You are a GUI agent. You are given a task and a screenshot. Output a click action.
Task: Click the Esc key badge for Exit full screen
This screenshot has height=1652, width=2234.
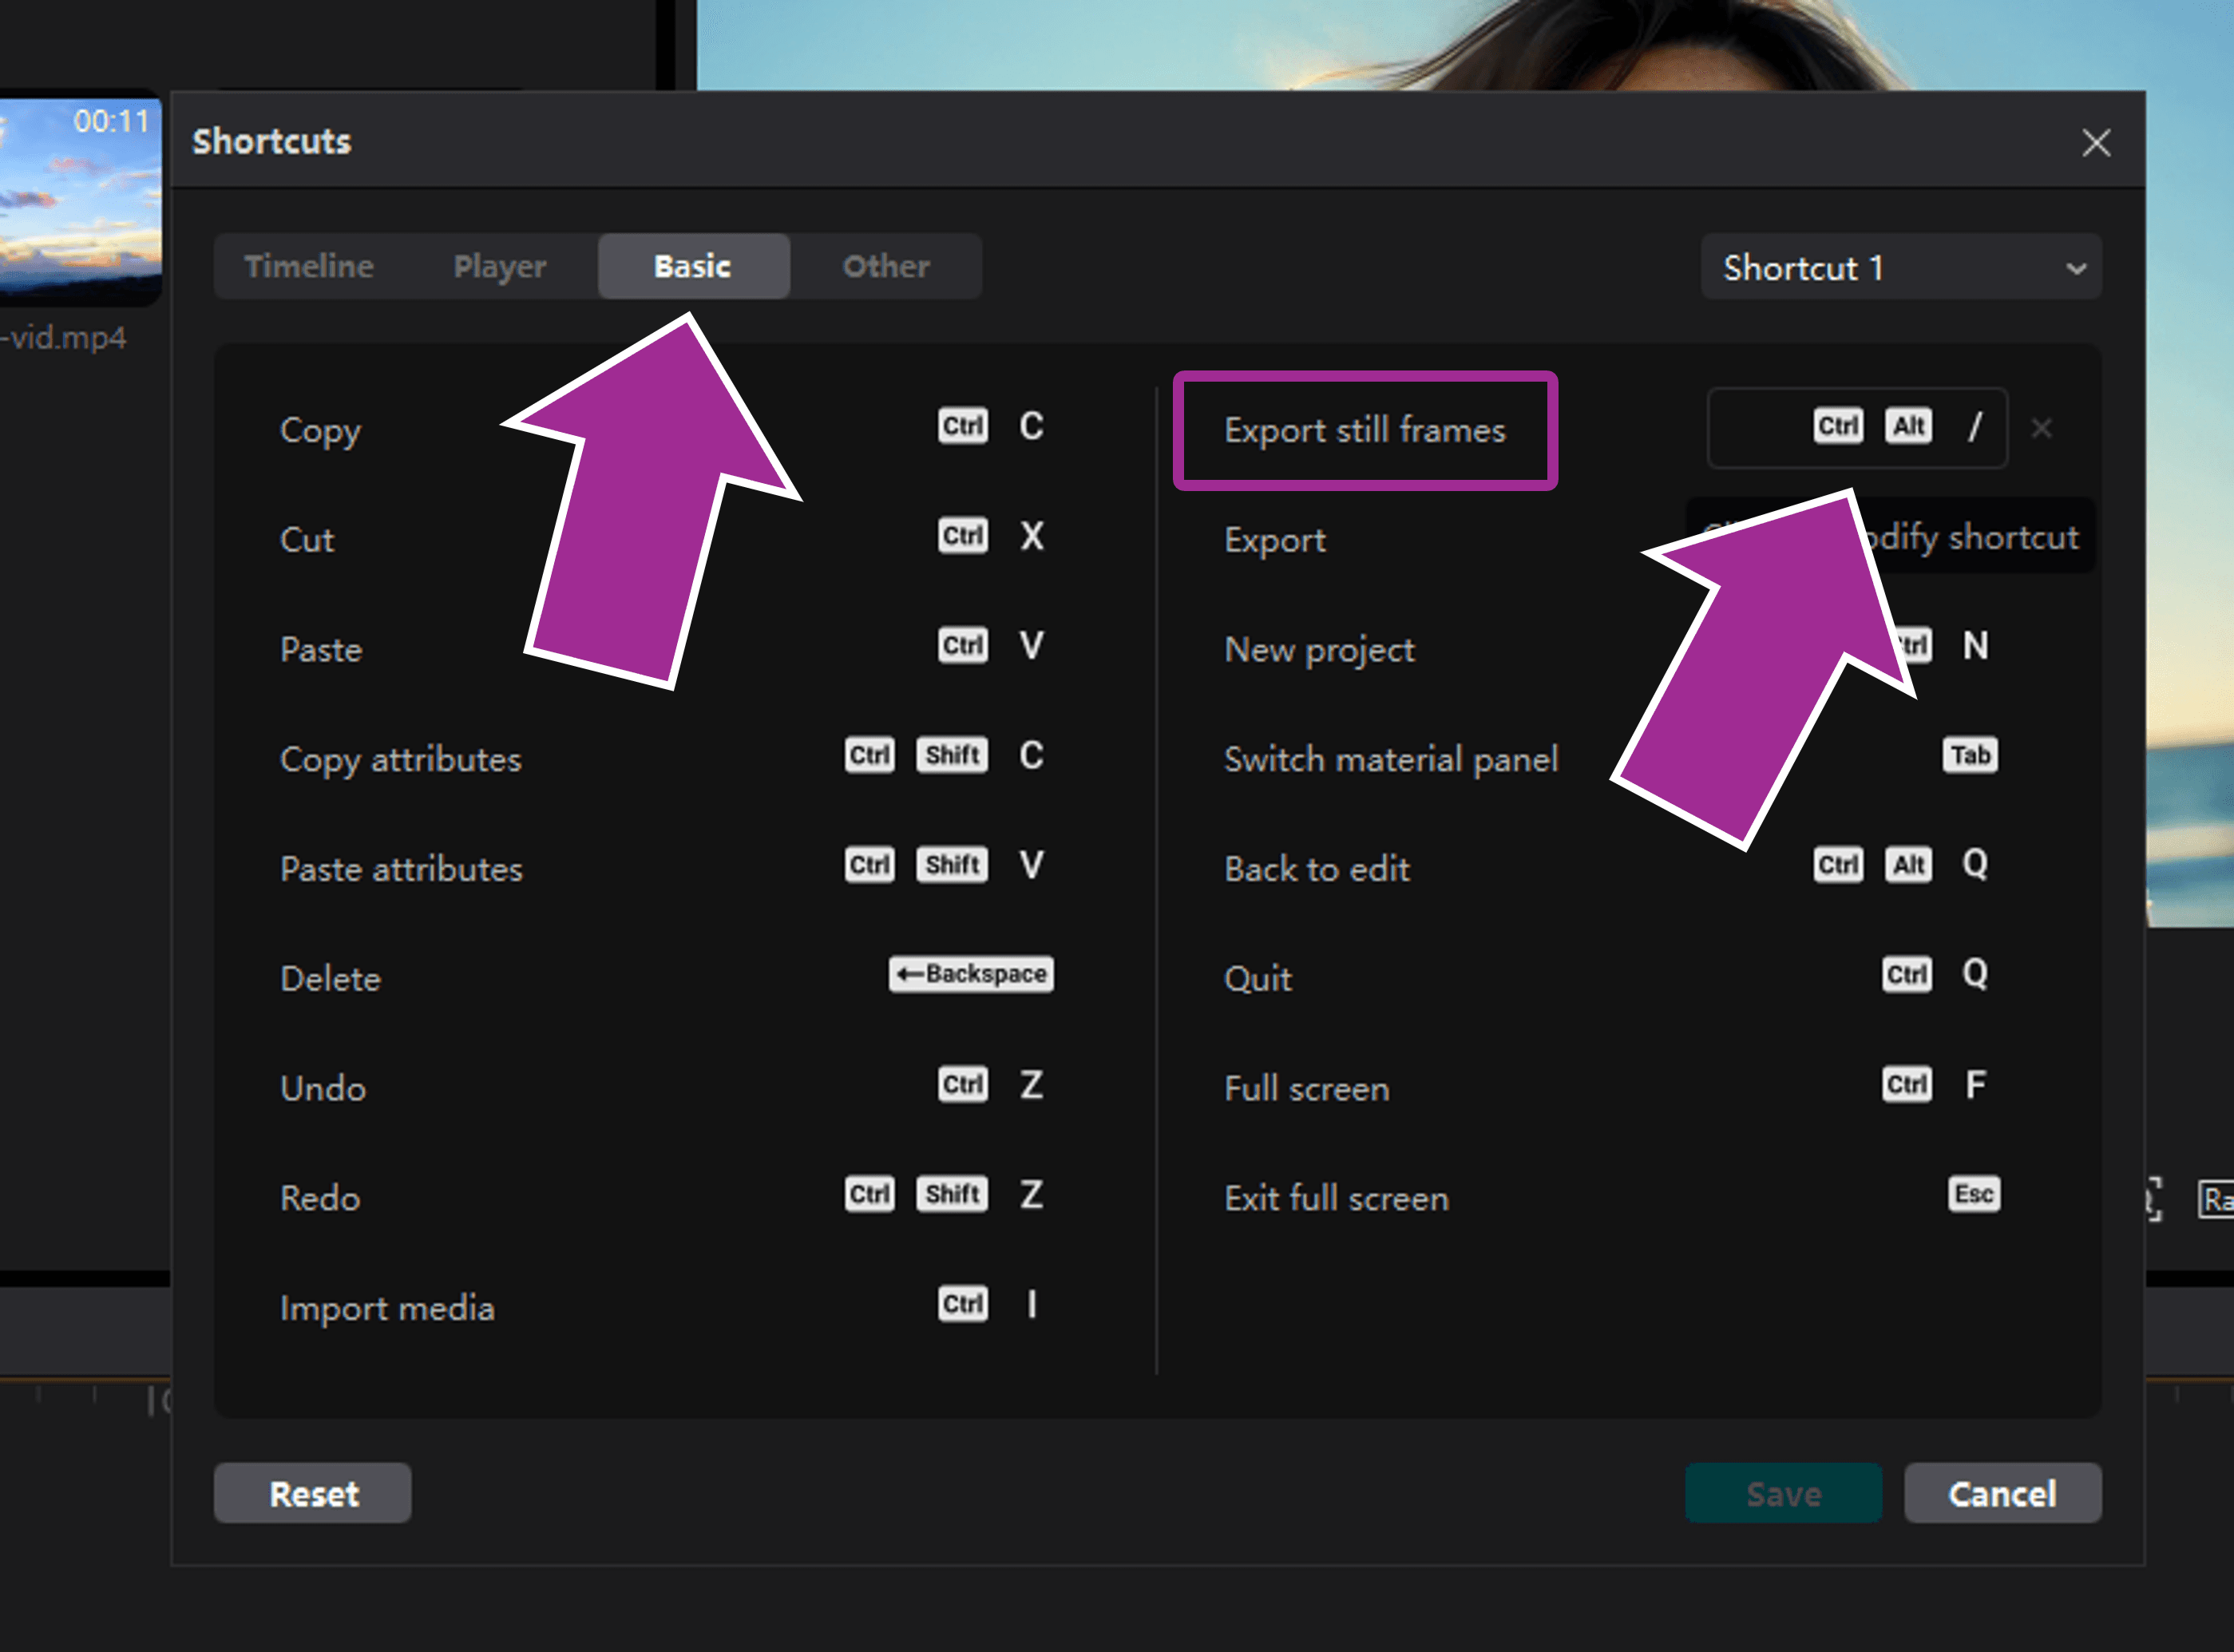1973,1194
